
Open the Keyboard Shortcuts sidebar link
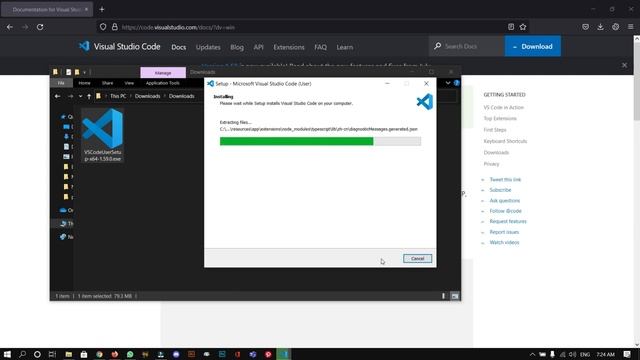click(505, 141)
